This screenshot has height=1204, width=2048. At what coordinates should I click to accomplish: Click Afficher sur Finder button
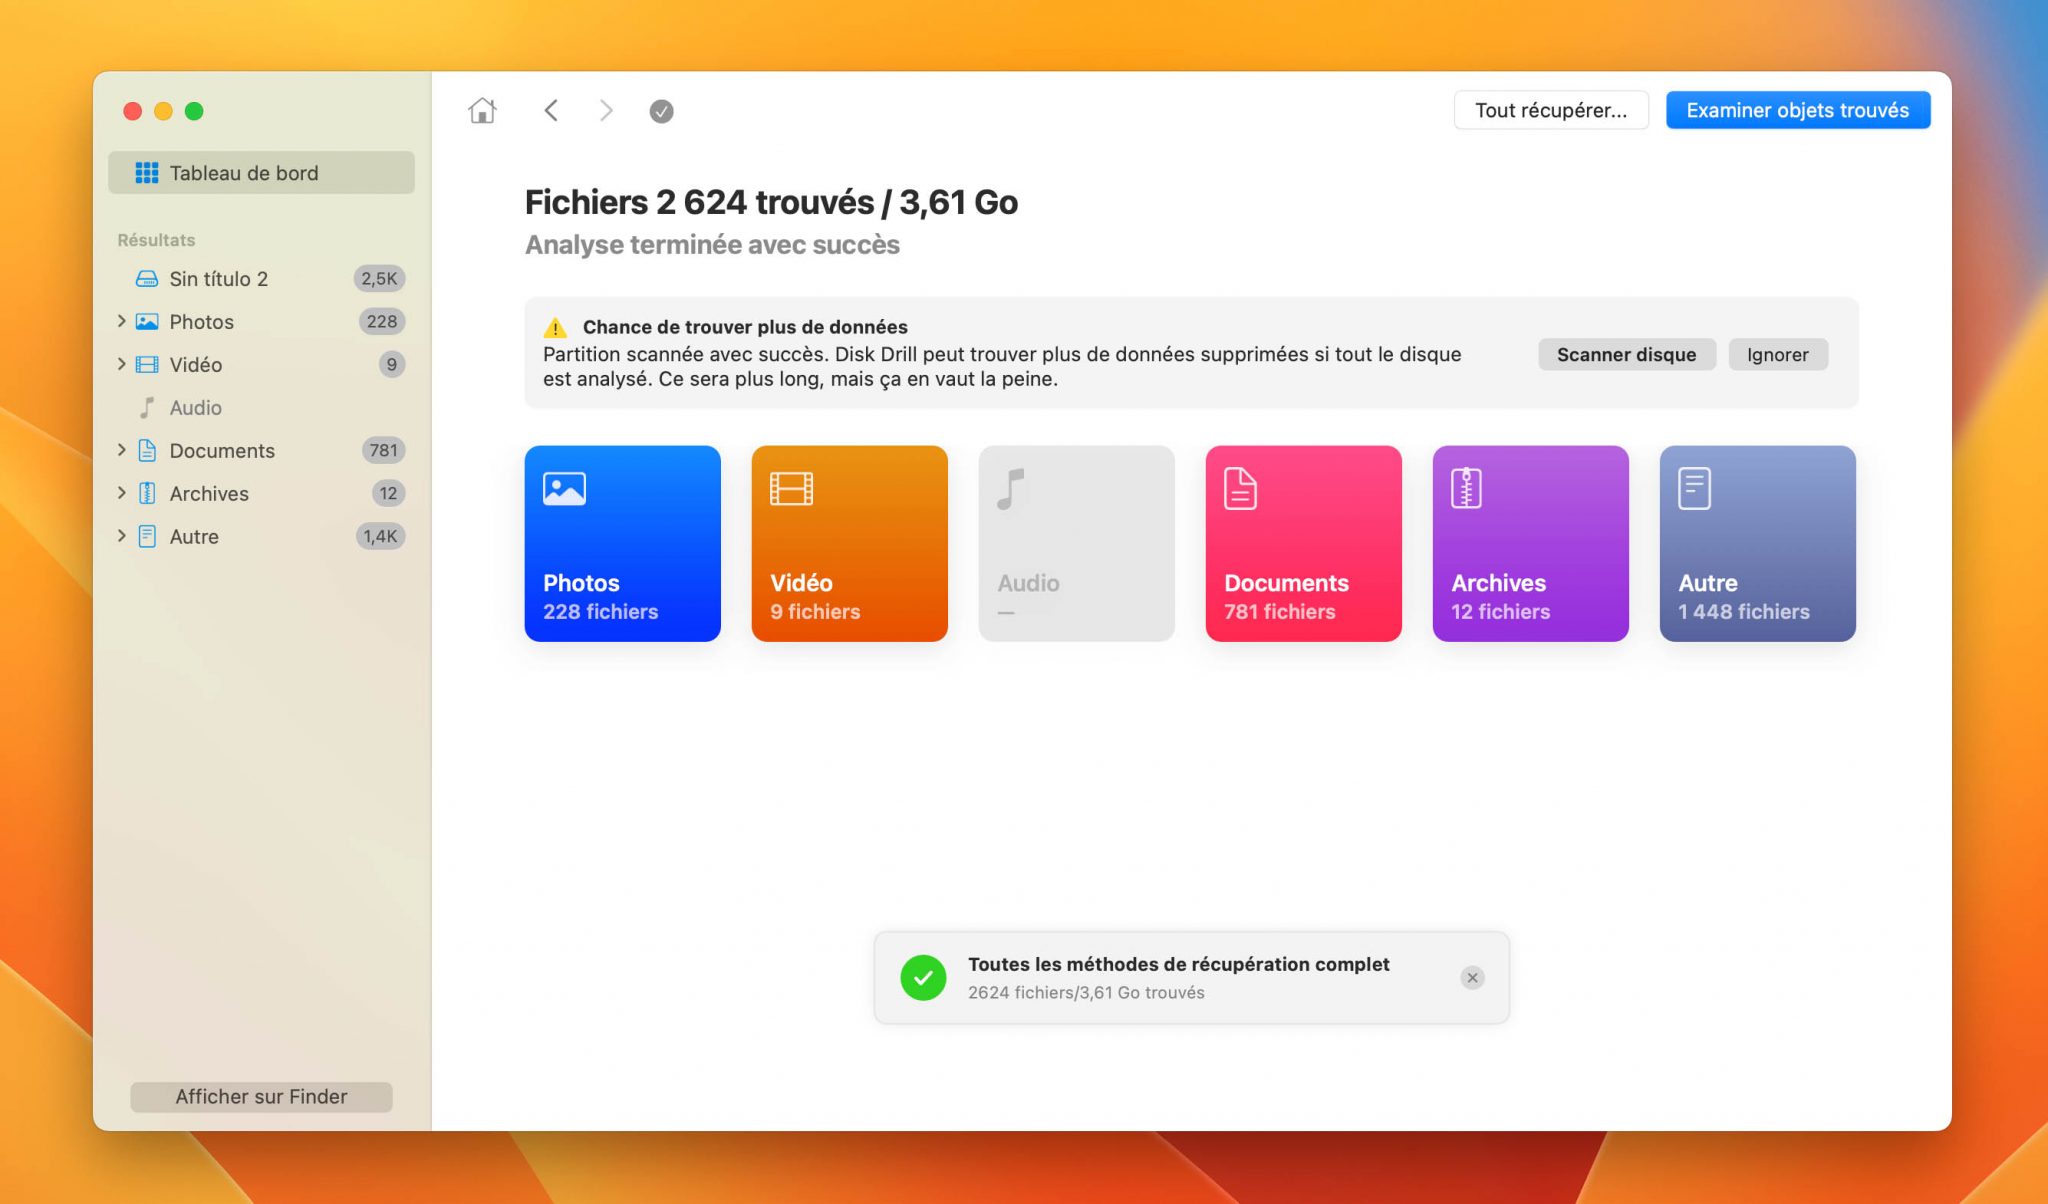pyautogui.click(x=261, y=1096)
